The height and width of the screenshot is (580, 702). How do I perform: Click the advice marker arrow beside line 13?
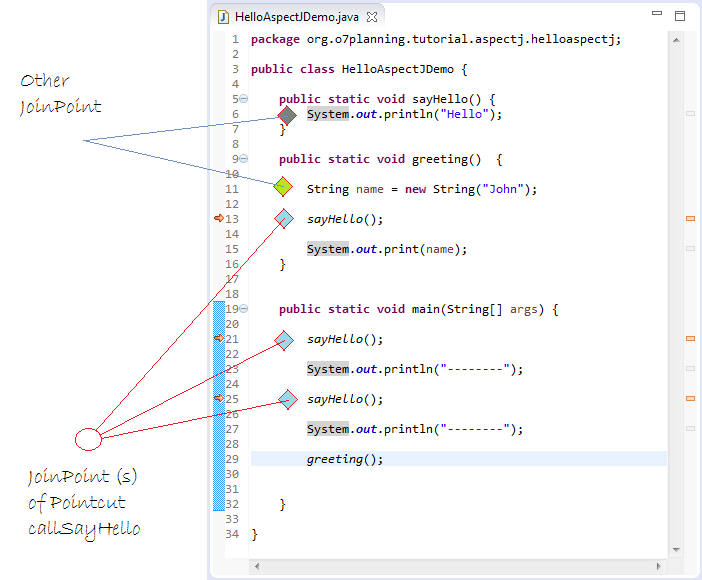click(x=219, y=218)
